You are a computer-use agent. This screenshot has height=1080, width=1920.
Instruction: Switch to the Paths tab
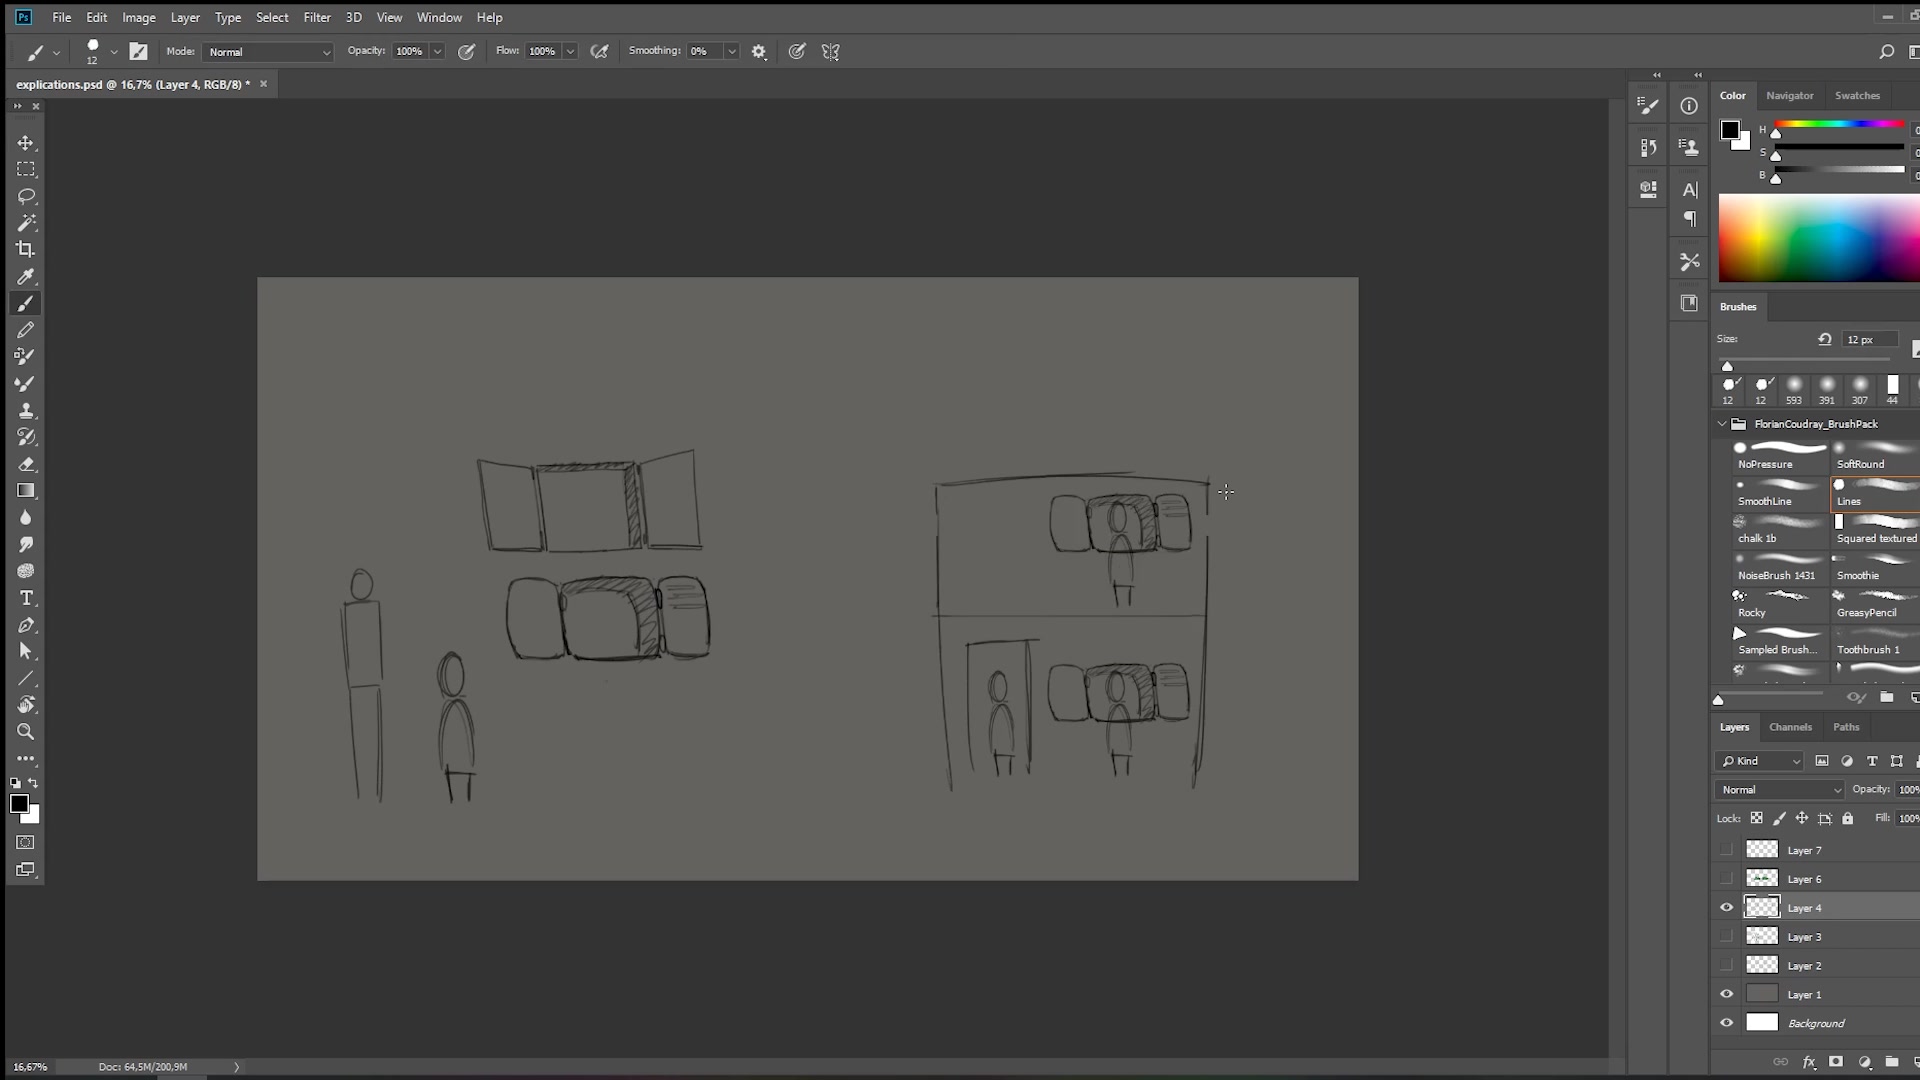1846,727
